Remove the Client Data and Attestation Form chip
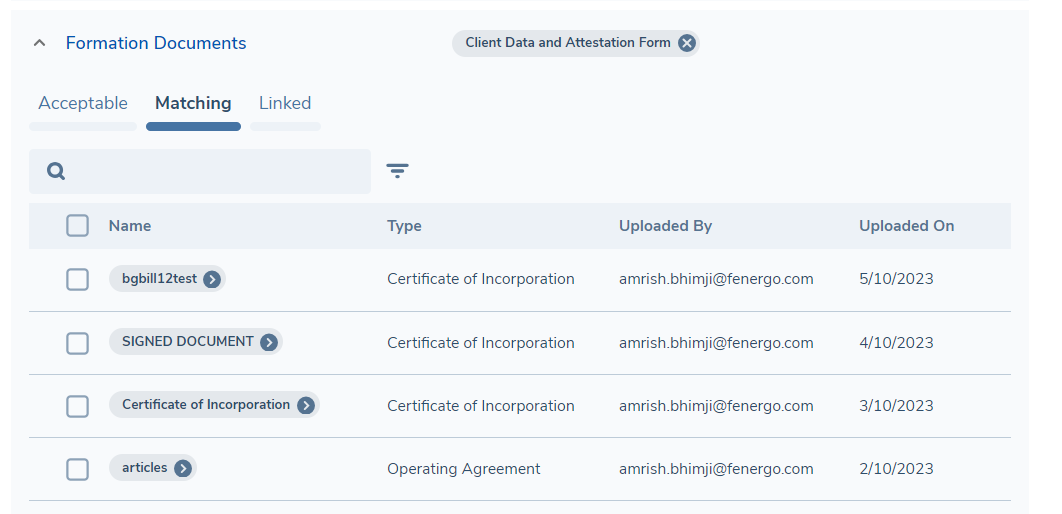The height and width of the screenshot is (514, 1062). click(686, 43)
